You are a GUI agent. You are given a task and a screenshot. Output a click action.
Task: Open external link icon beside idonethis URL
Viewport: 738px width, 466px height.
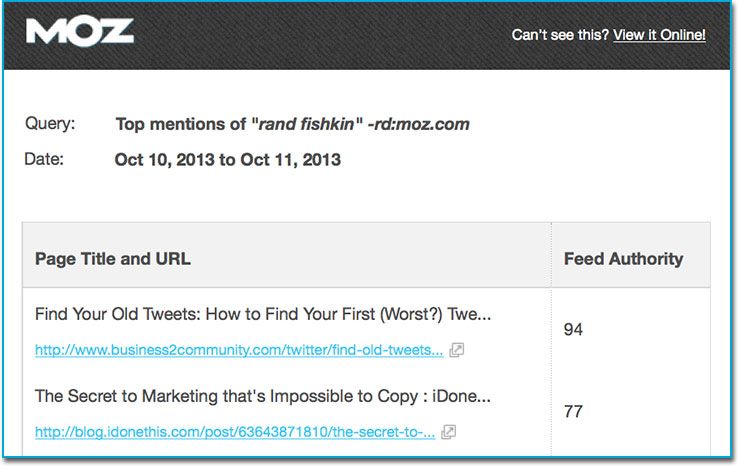tap(449, 432)
